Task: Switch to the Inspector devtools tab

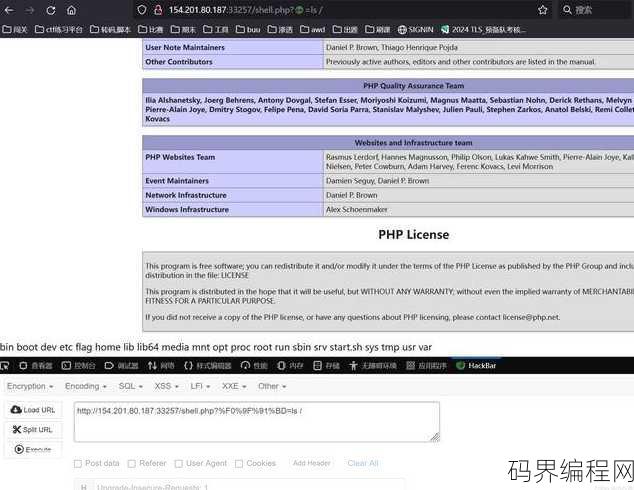Action: (x=36, y=366)
